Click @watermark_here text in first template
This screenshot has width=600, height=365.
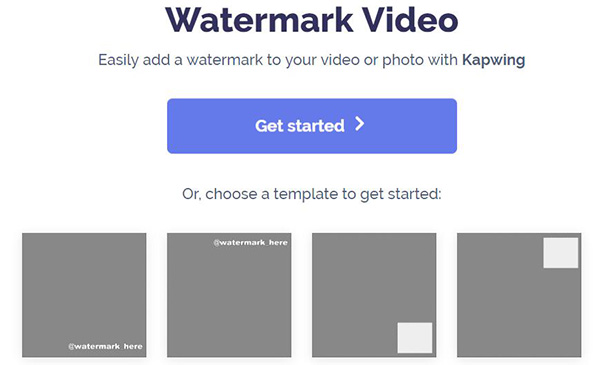(x=105, y=346)
